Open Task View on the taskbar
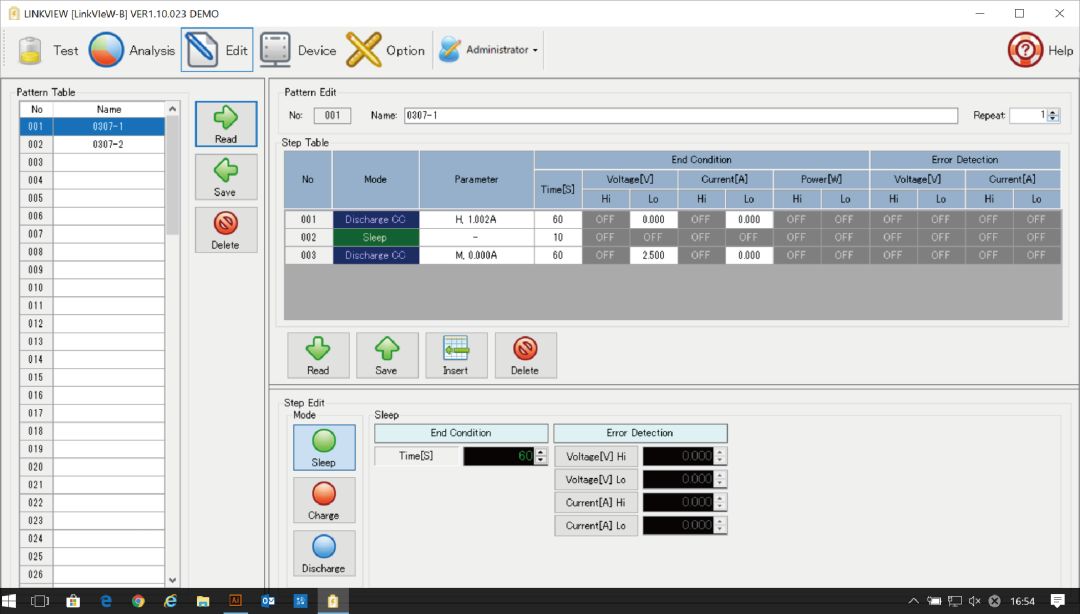This screenshot has width=1080, height=614. 40,602
